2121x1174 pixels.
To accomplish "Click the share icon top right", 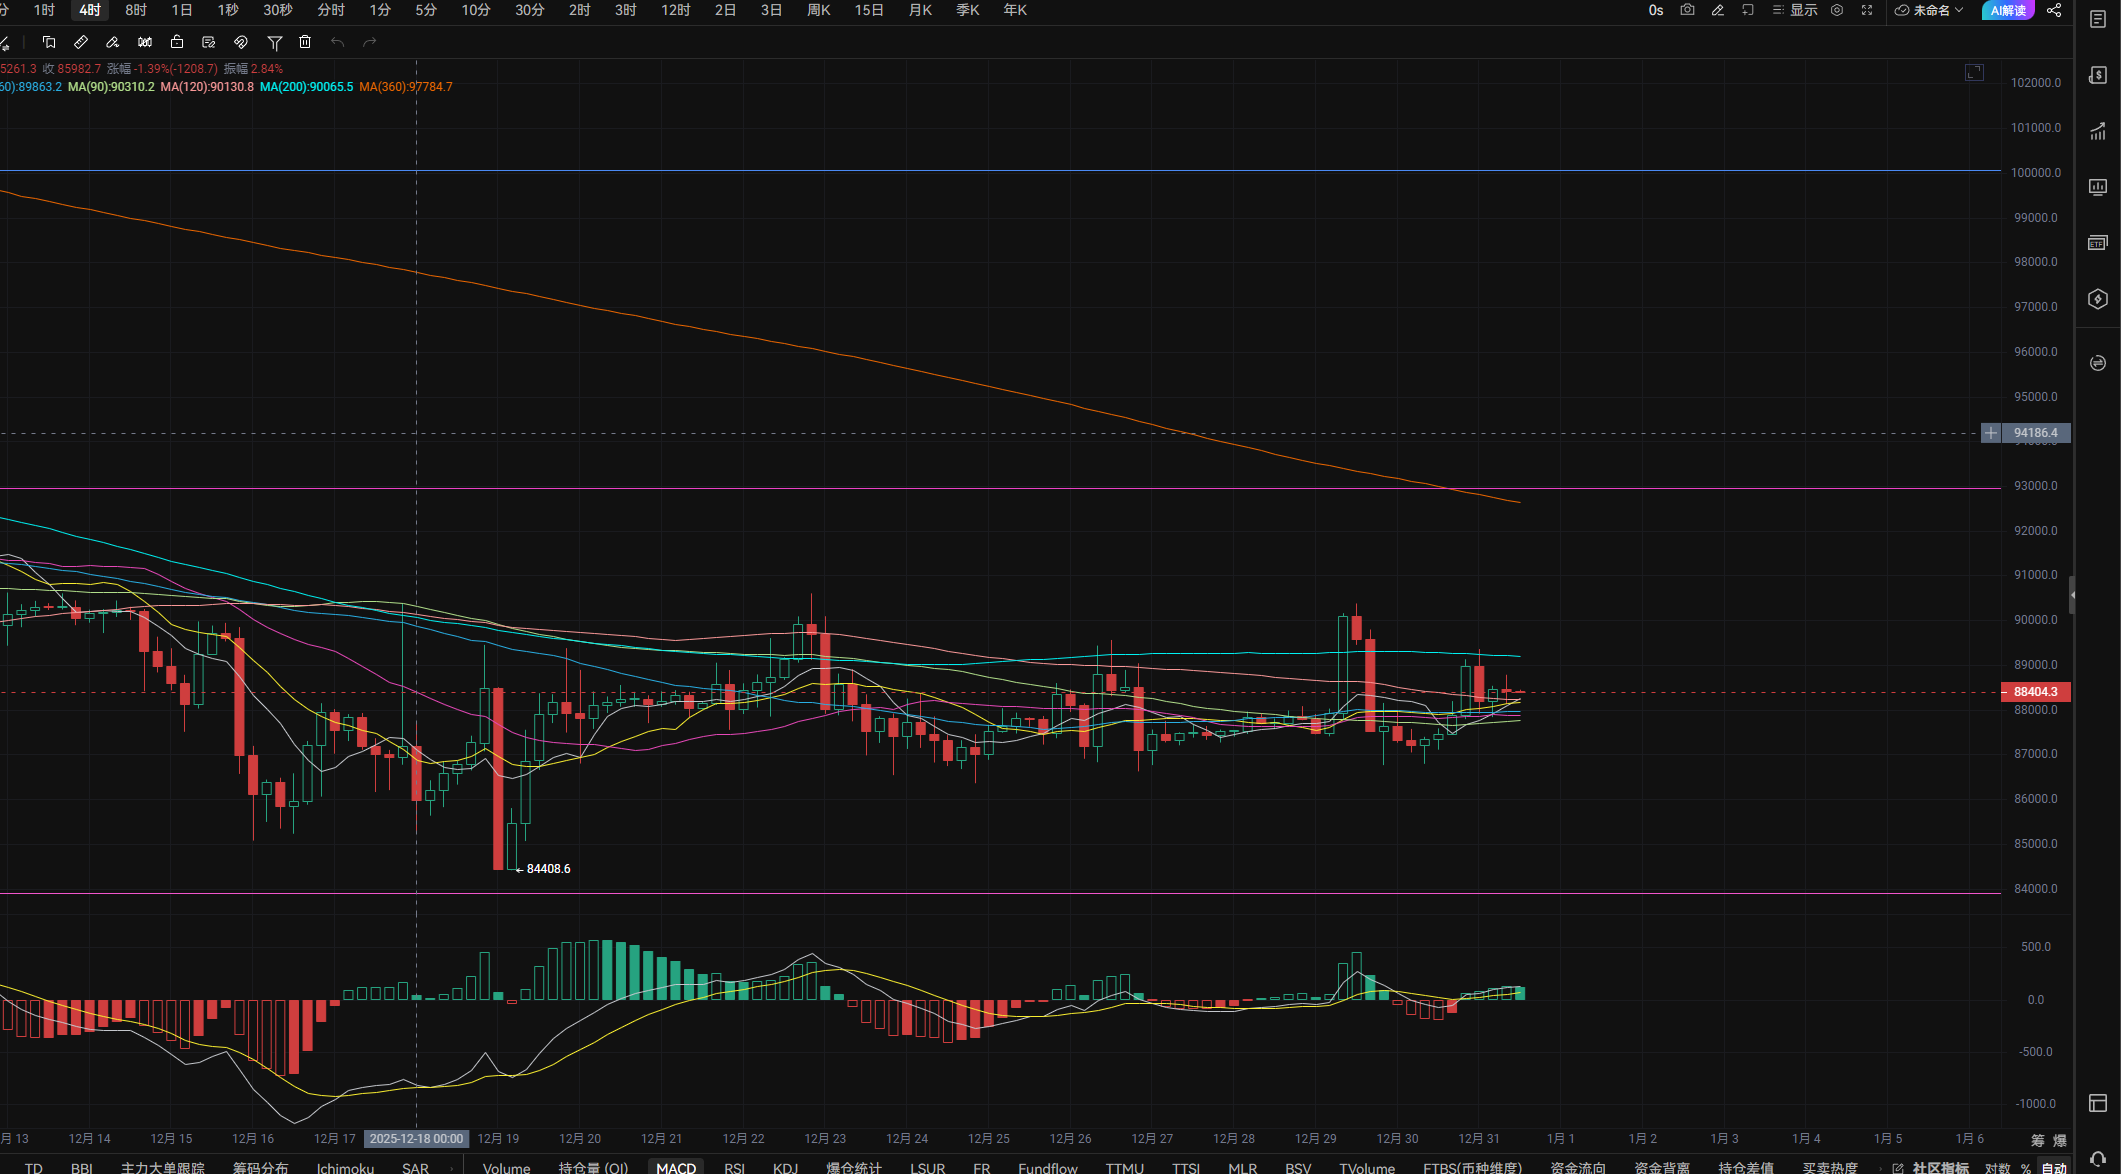I will click(2054, 10).
